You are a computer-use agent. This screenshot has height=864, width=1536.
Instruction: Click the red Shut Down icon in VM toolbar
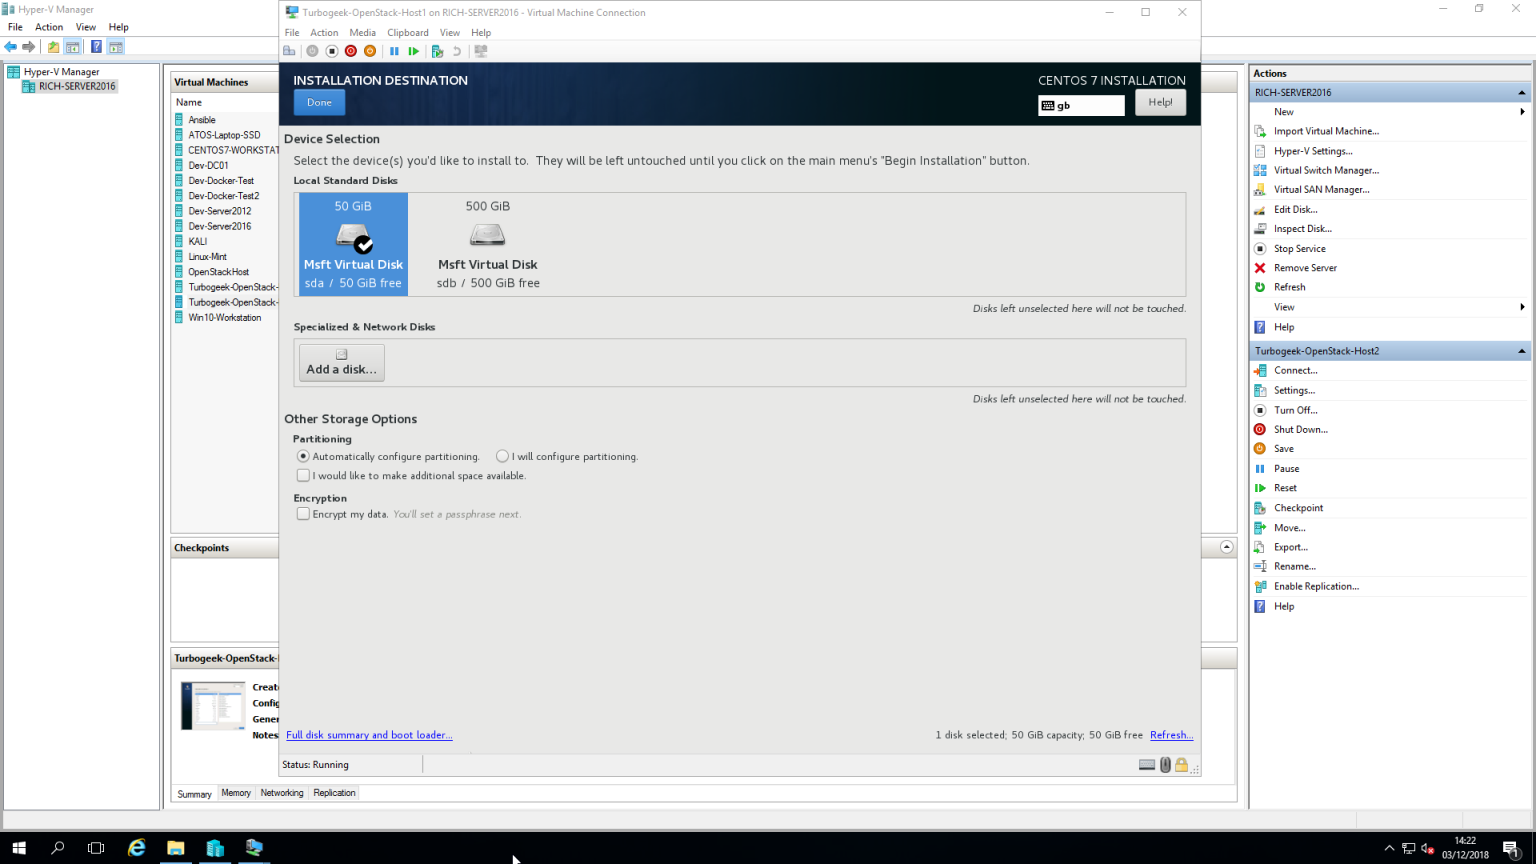coord(351,51)
